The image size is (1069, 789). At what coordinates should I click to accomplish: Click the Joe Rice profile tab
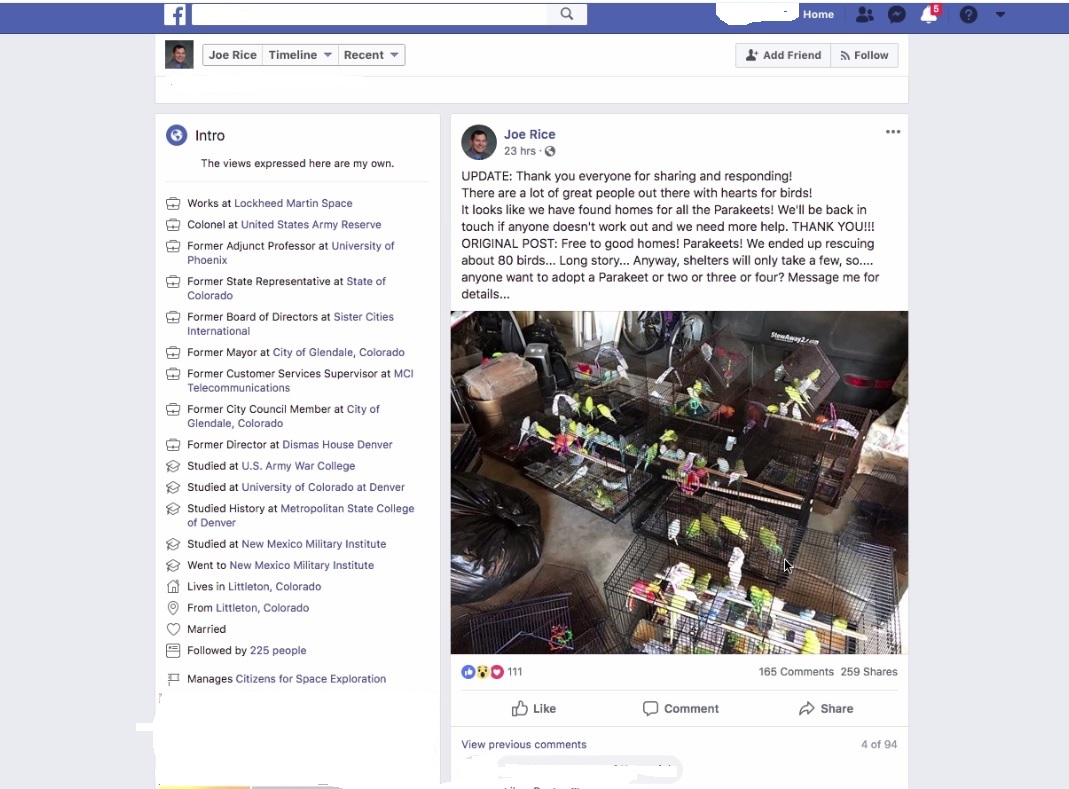coord(232,55)
